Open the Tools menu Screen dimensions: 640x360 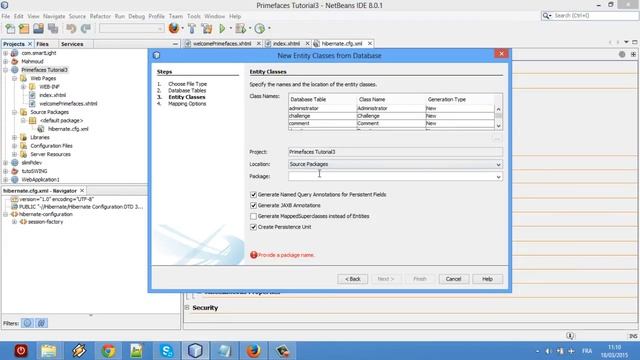click(194, 16)
